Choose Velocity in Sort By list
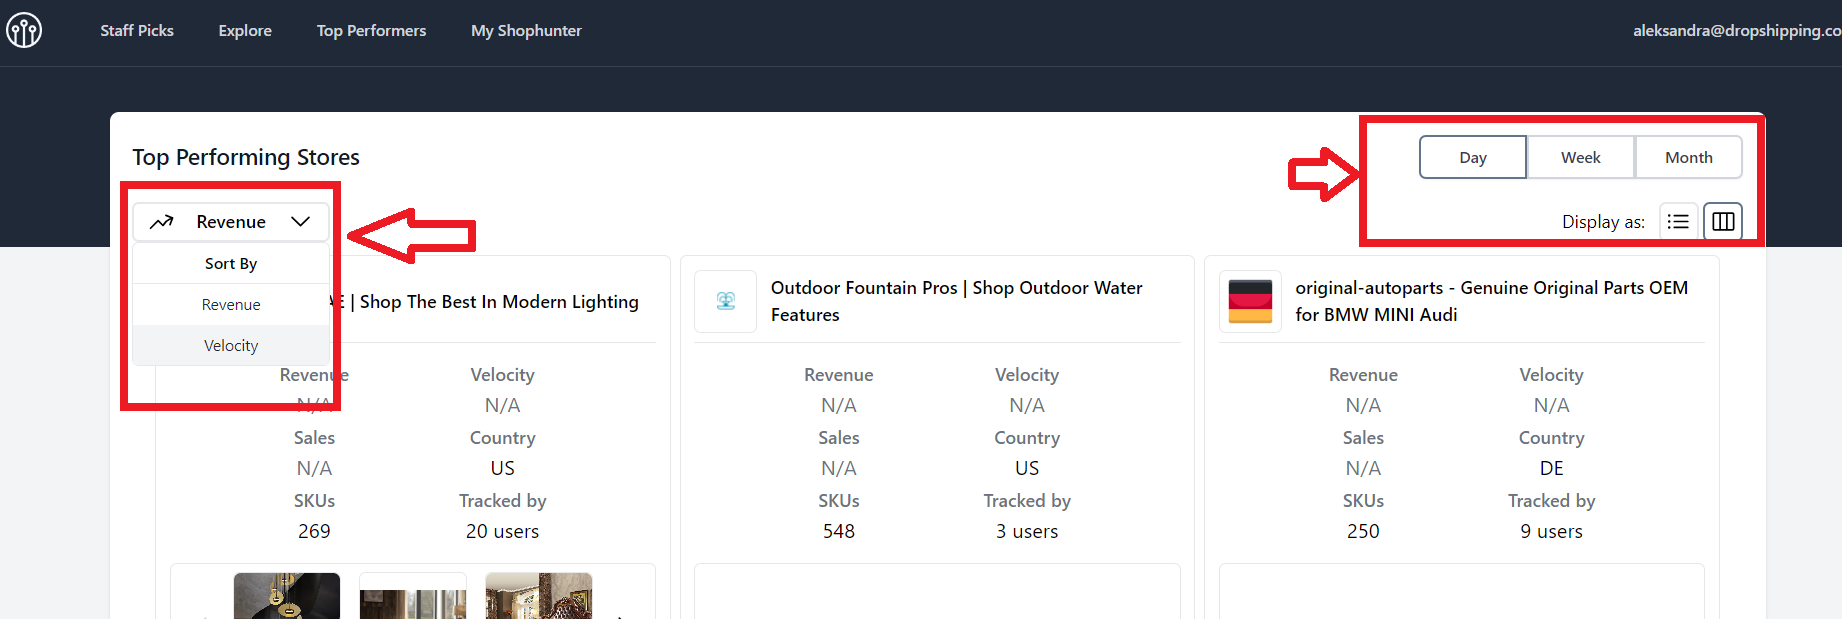 point(231,346)
